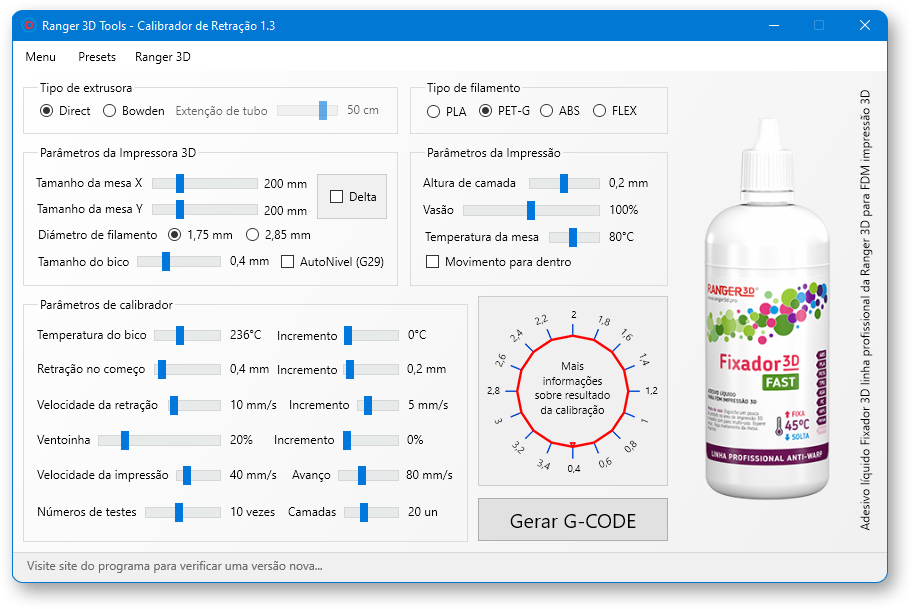Tick the Movimento para dentro checkbox
The height and width of the screenshot is (609, 912).
click(433, 262)
